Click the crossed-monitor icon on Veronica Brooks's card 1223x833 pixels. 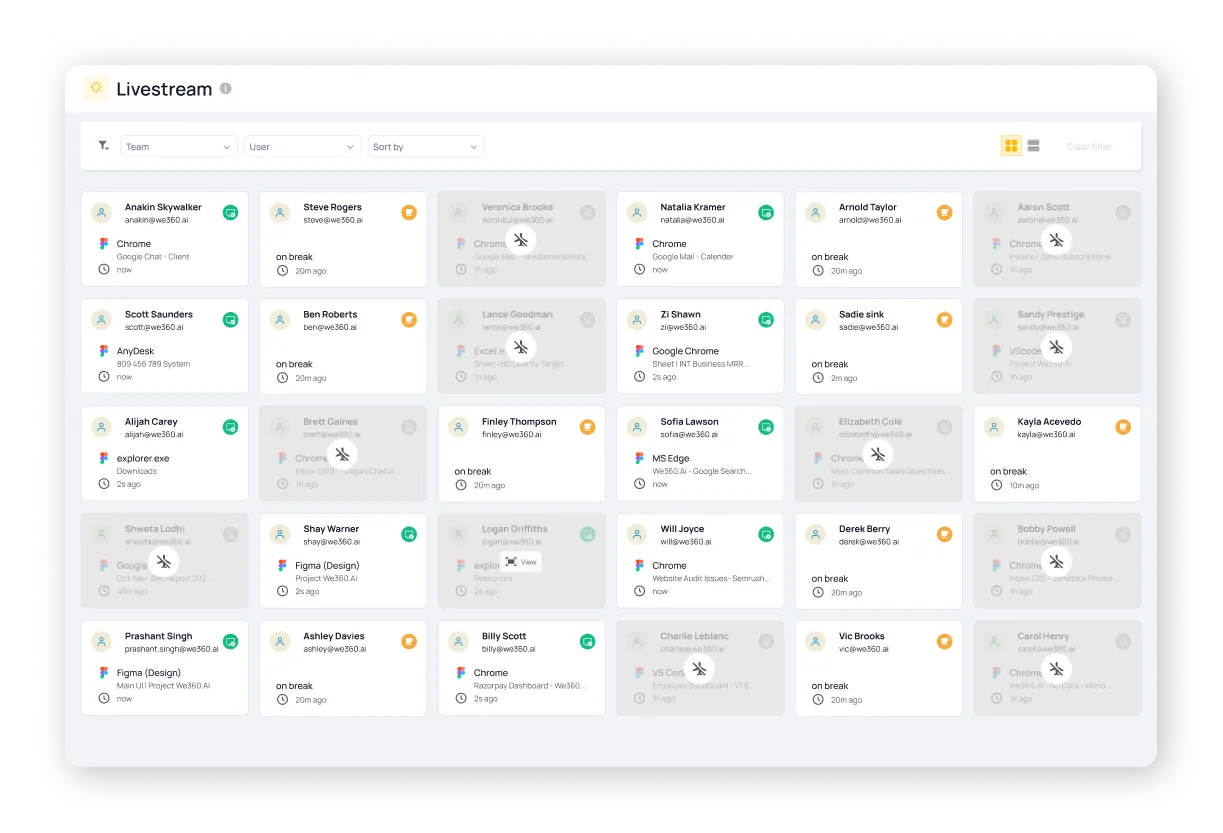(520, 240)
